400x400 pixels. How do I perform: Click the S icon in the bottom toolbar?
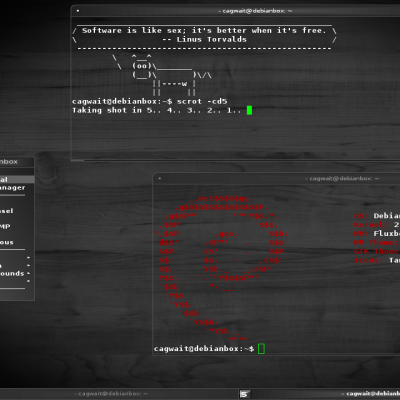(245, 394)
